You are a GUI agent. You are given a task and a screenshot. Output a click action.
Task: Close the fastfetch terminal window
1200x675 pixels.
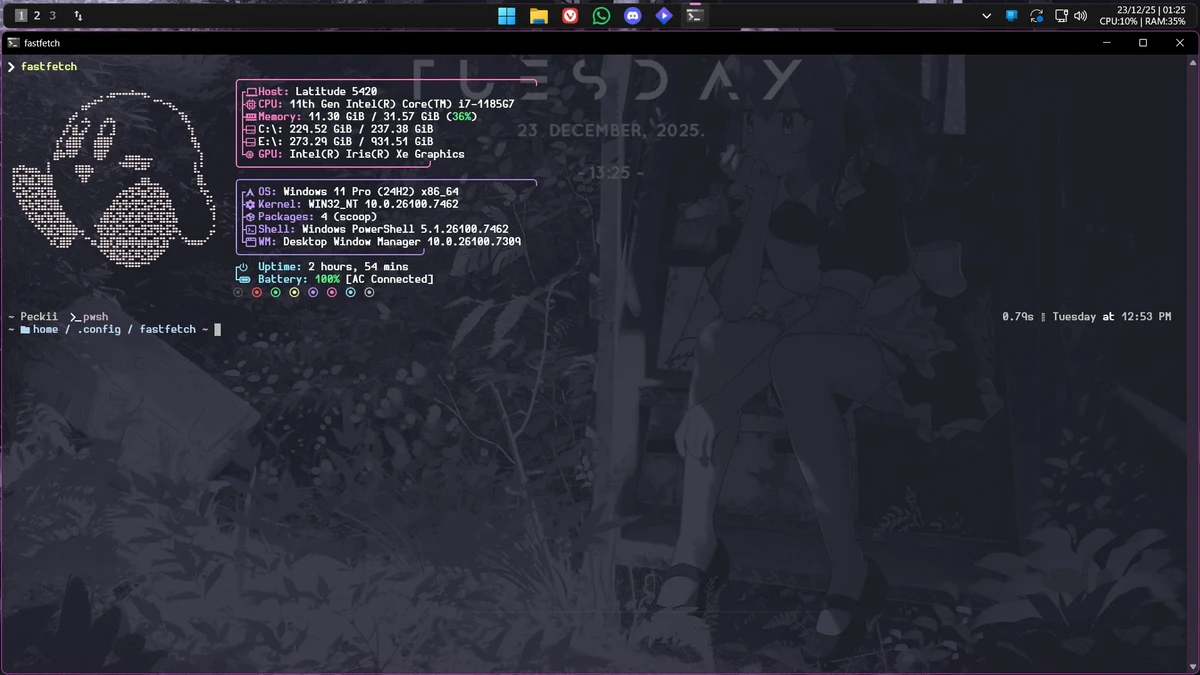[x=1179, y=43]
